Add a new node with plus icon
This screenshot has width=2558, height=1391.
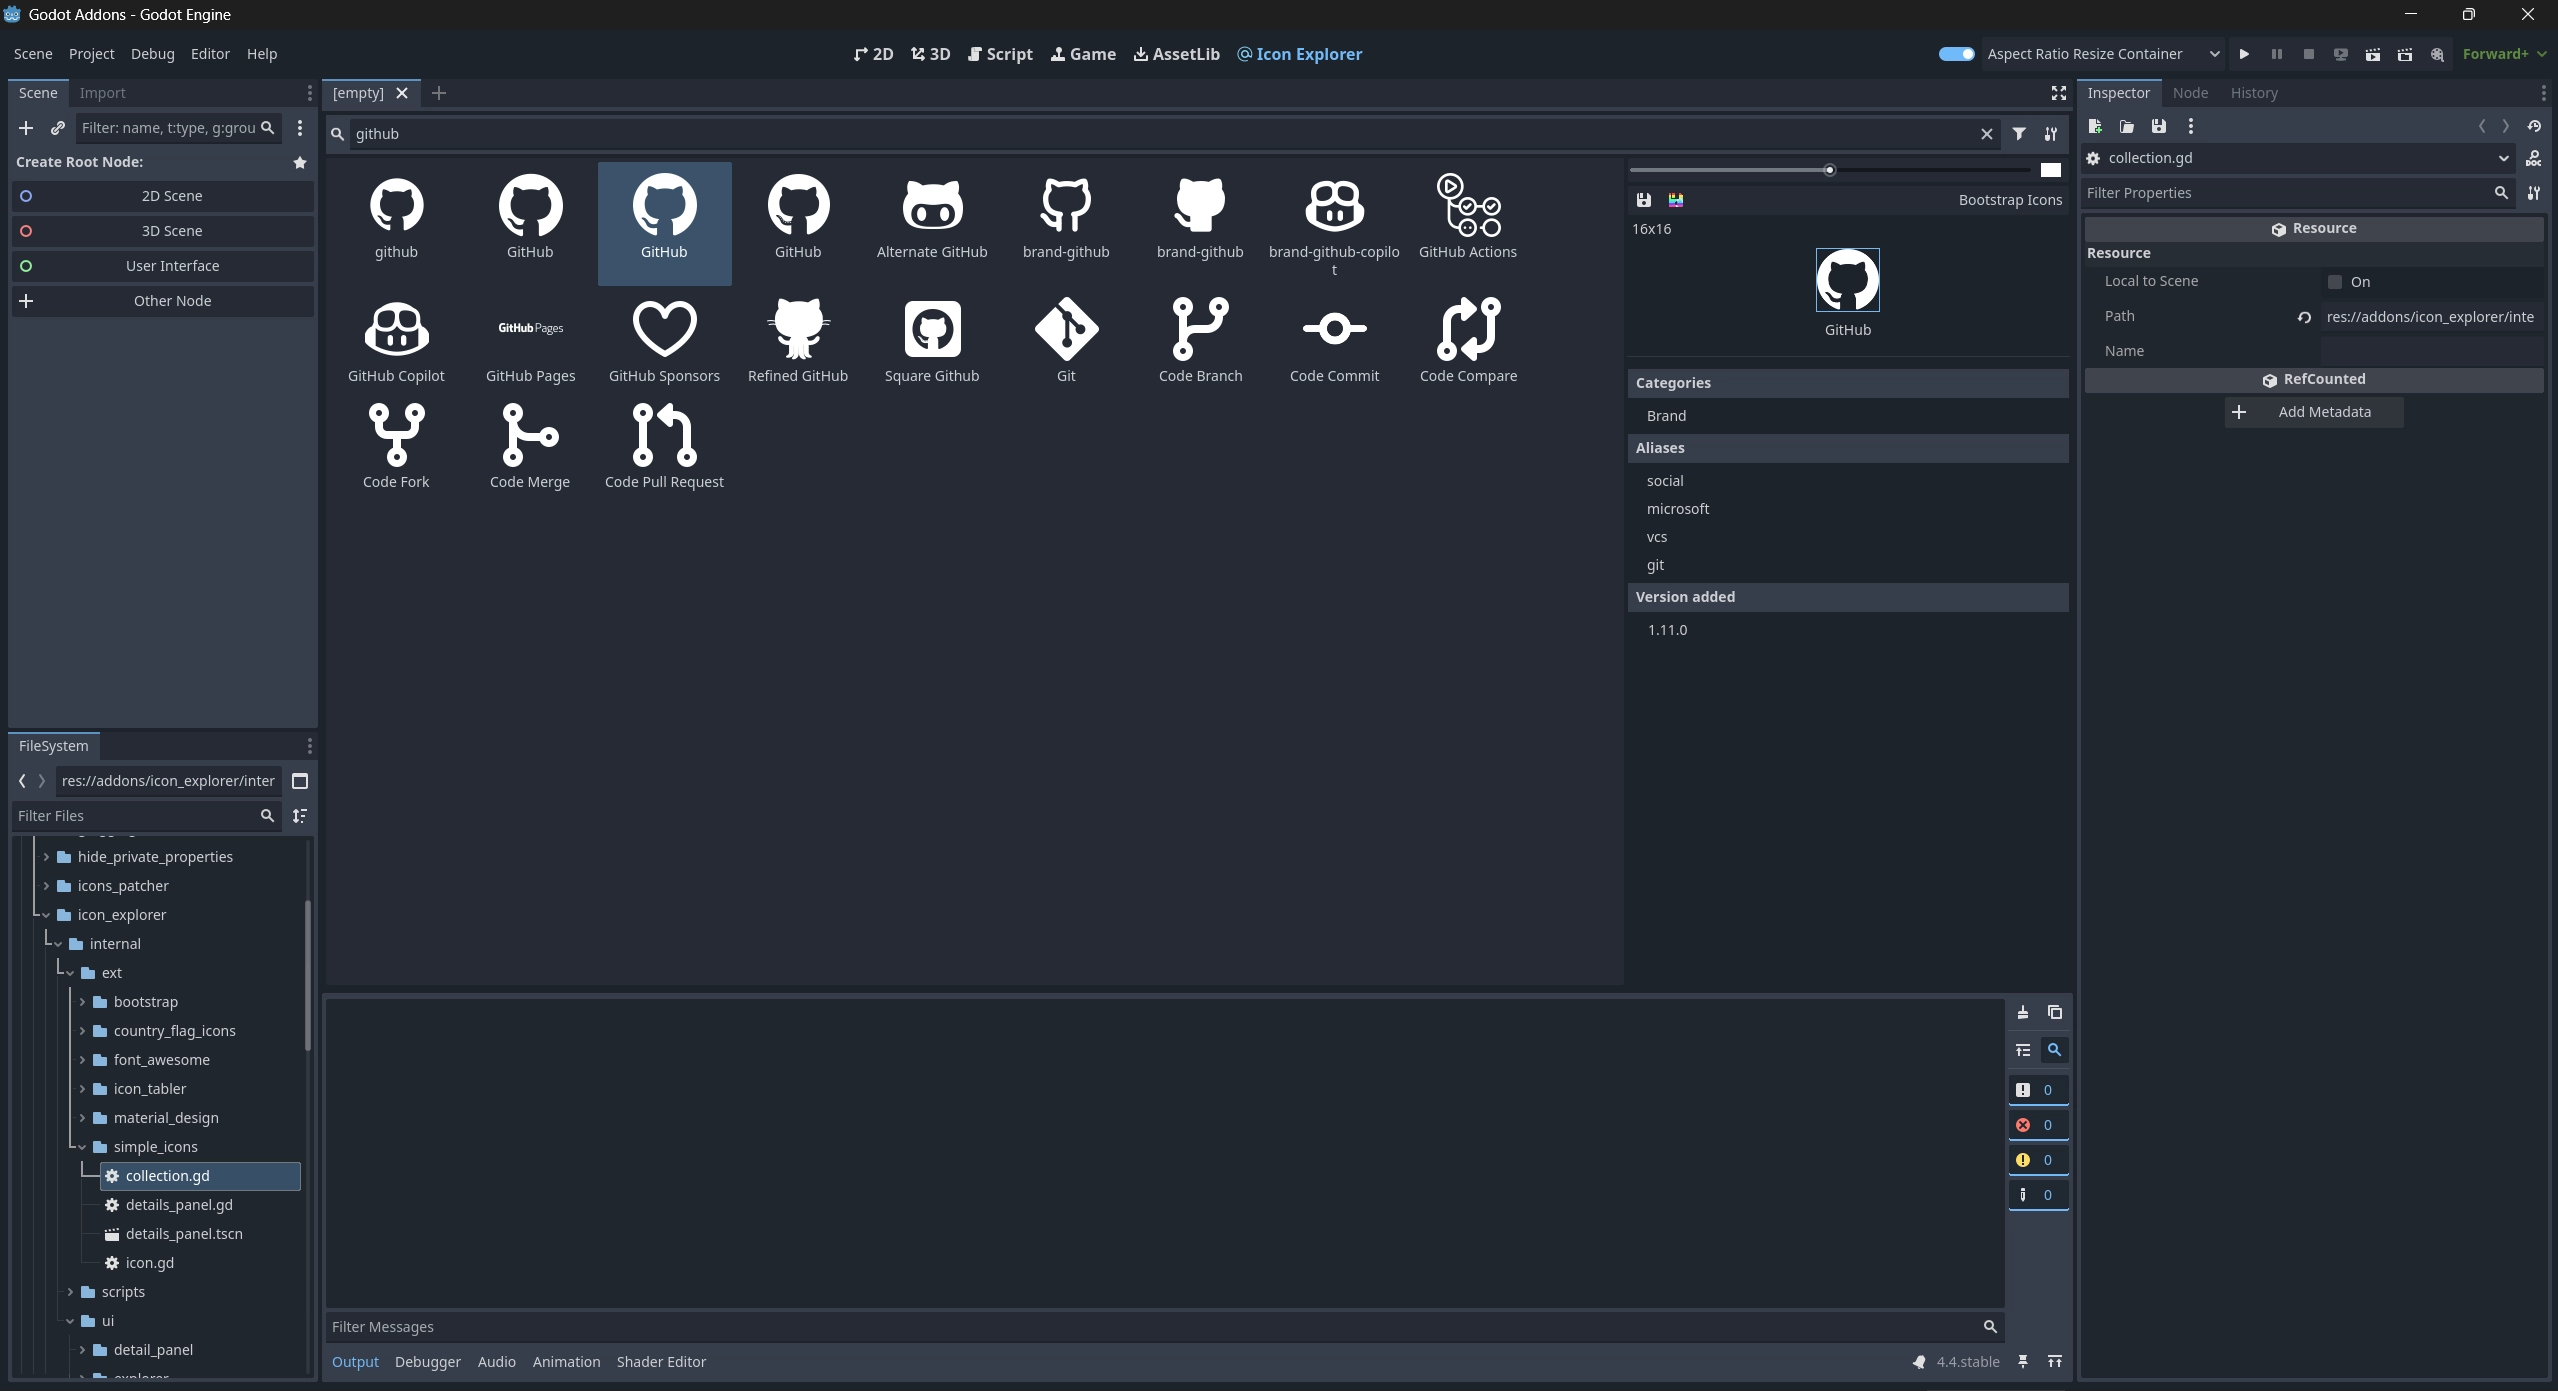pyautogui.click(x=26, y=128)
